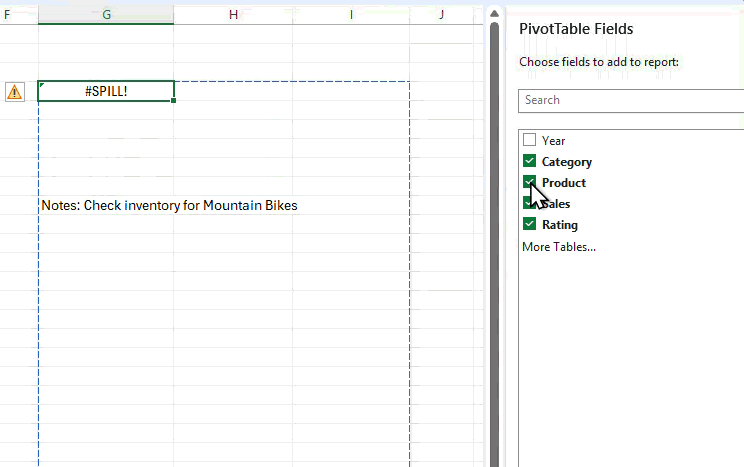Uncheck the Rating field checkbox

pyautogui.click(x=530, y=224)
